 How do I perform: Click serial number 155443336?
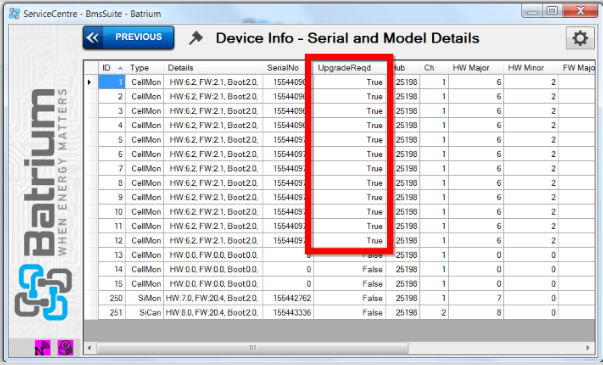[288, 312]
